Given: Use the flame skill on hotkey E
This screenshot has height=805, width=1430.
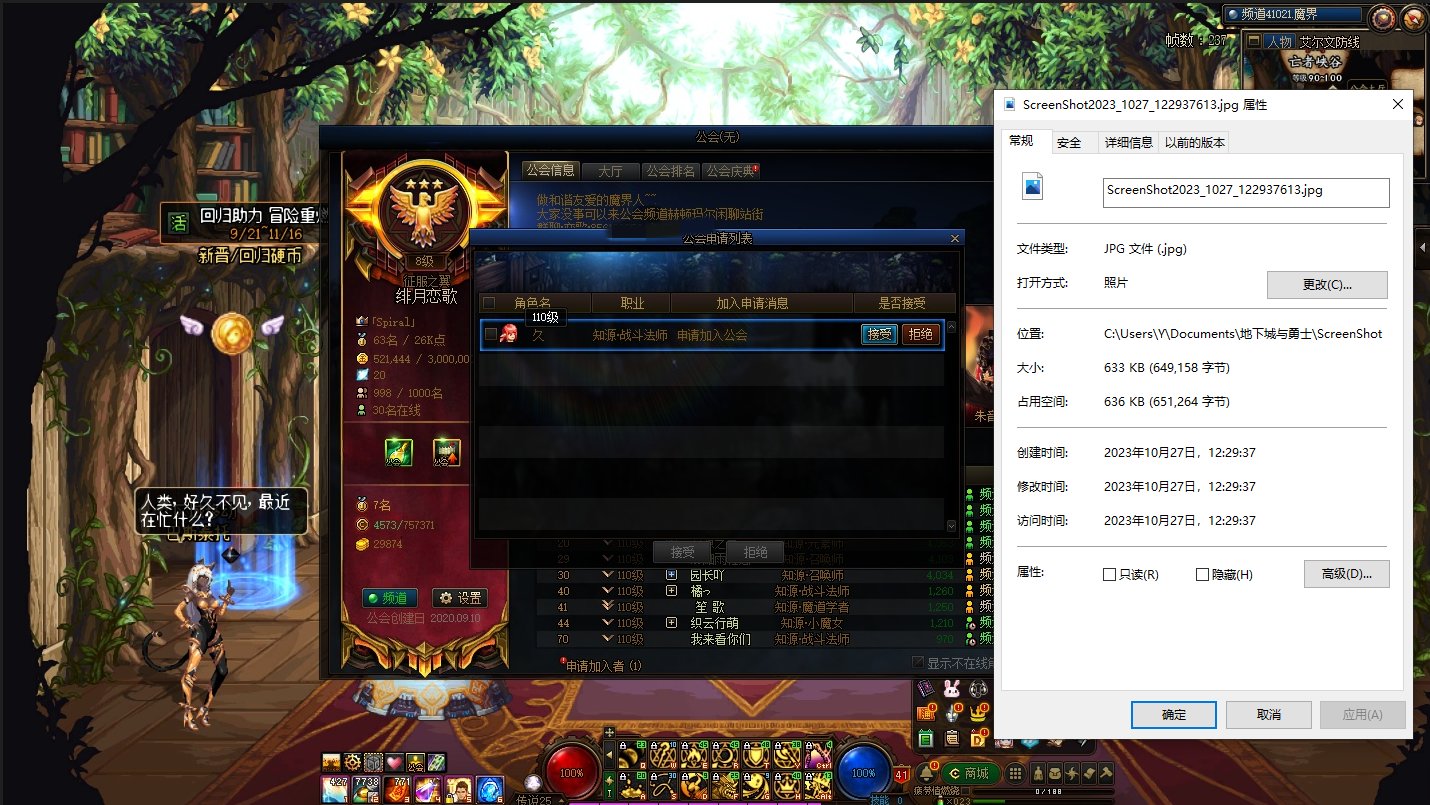Looking at the screenshot, I should click(x=695, y=756).
